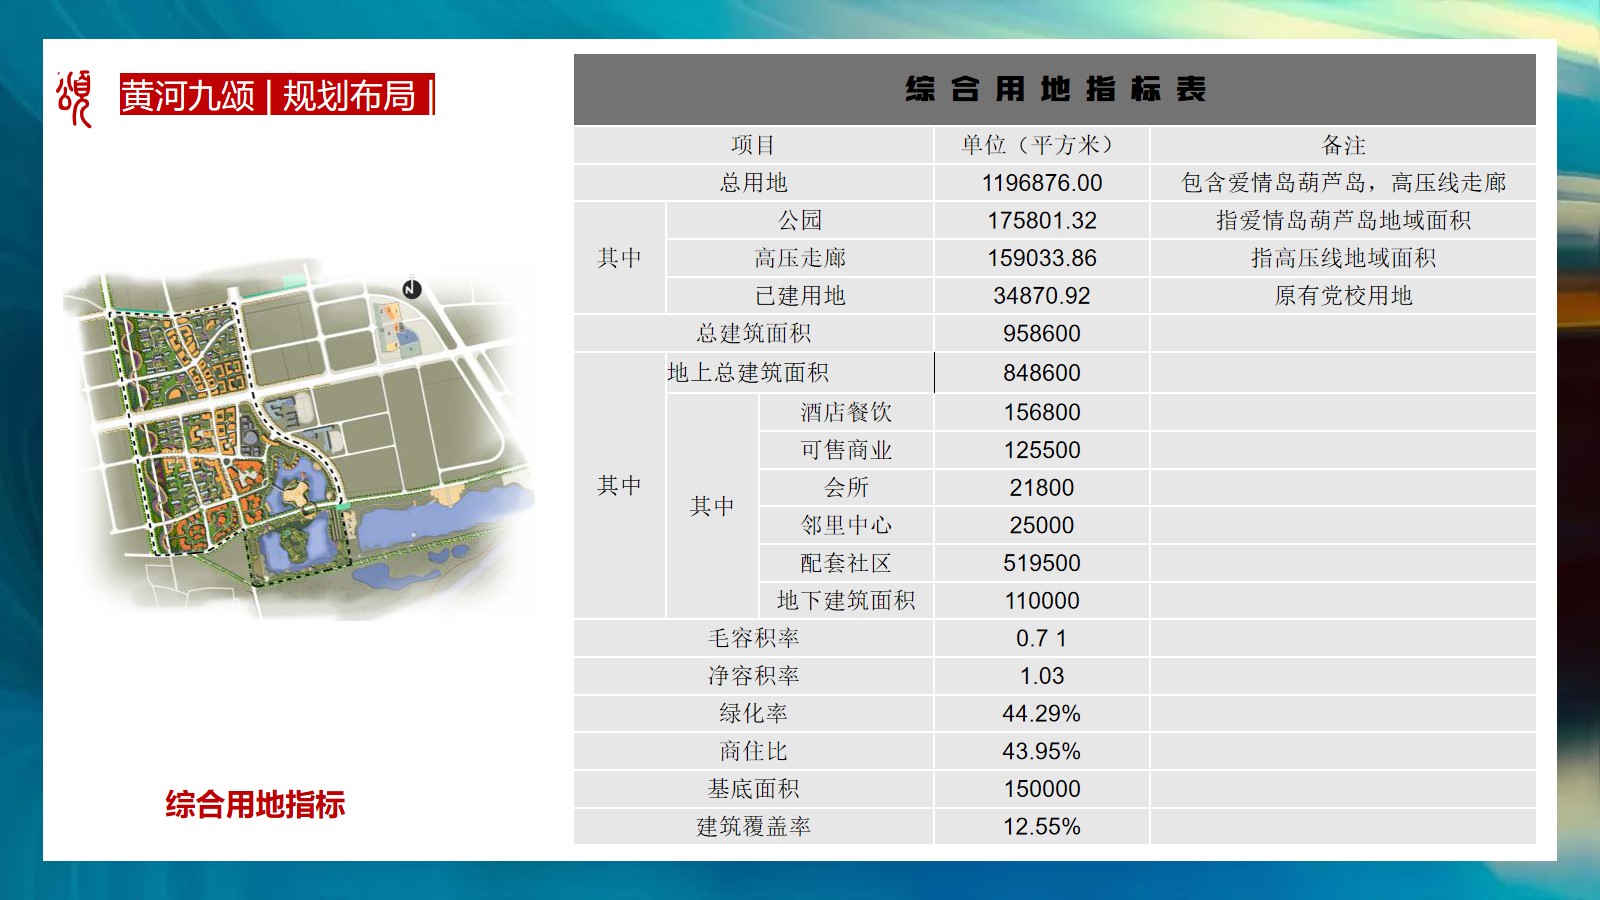
Task: Click the note 指爱情岛葫芦岛地域面积
Action: tap(1343, 220)
